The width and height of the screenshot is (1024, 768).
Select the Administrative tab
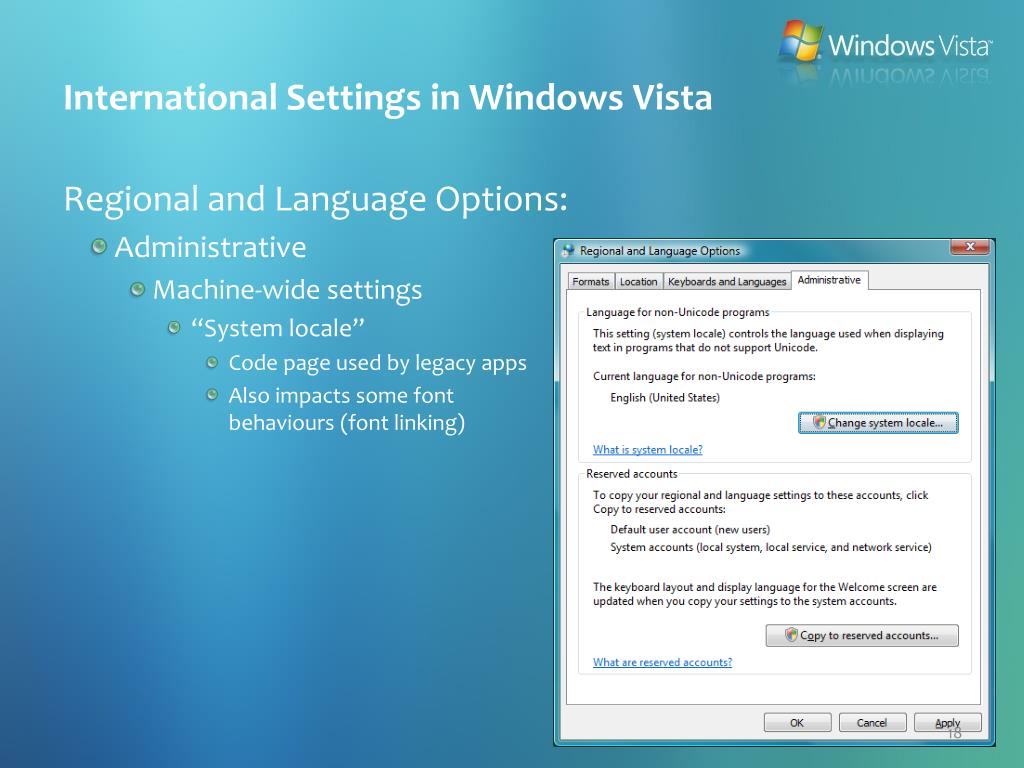point(829,280)
